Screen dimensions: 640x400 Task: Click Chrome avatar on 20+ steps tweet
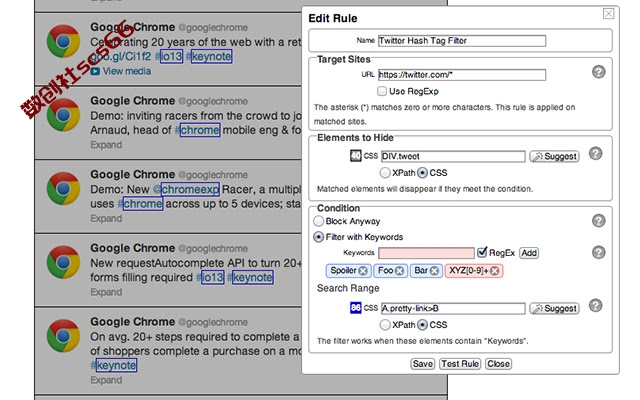[x=63, y=336]
